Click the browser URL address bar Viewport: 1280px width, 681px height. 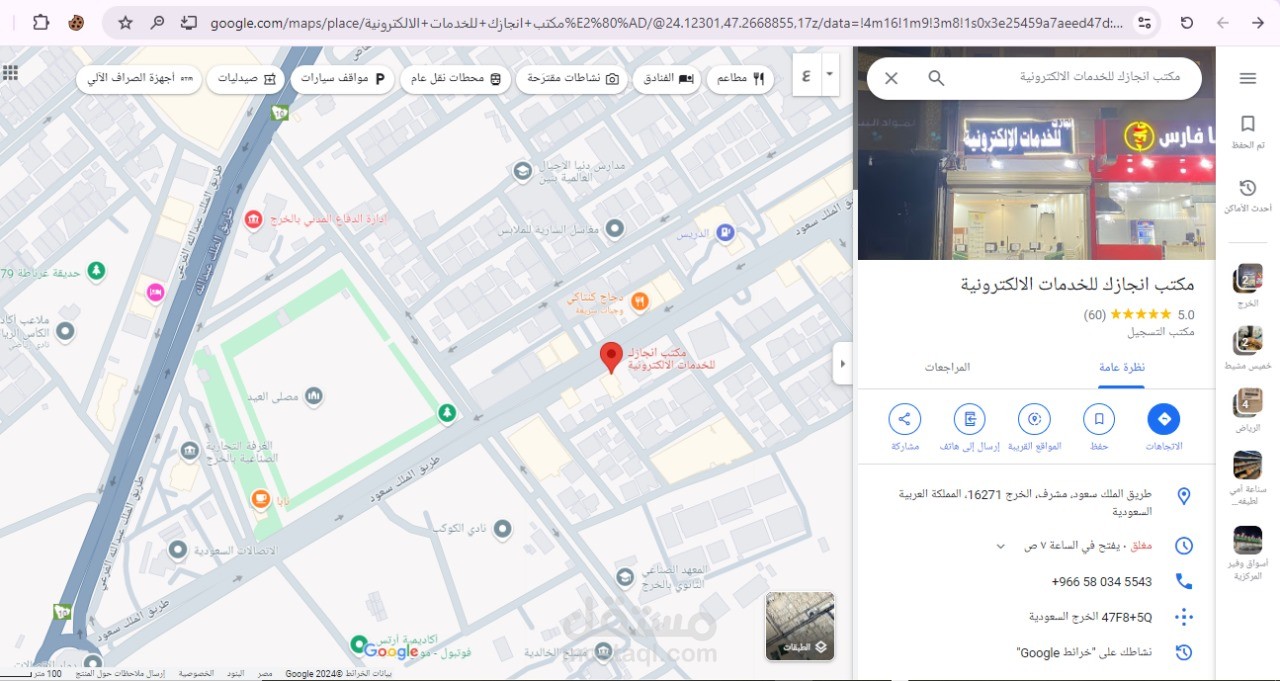click(665, 22)
